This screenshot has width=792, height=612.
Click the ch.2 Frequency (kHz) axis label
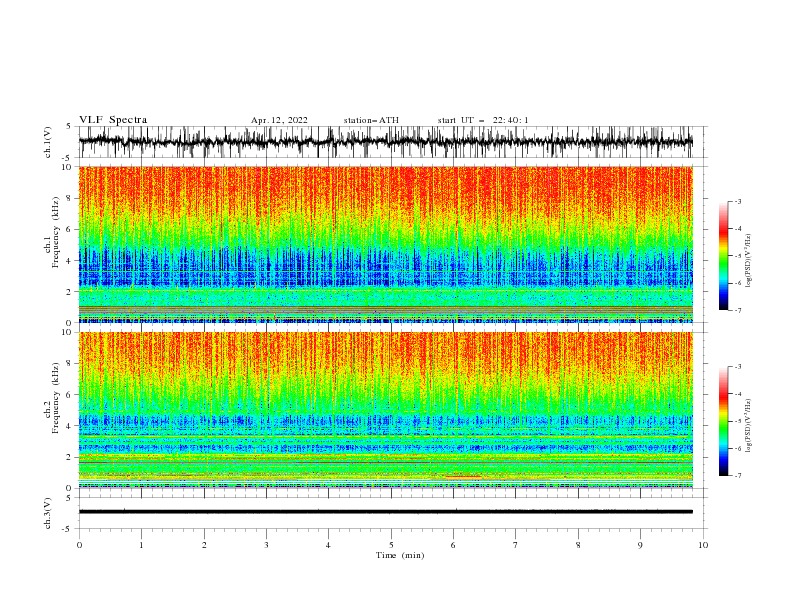(52, 398)
